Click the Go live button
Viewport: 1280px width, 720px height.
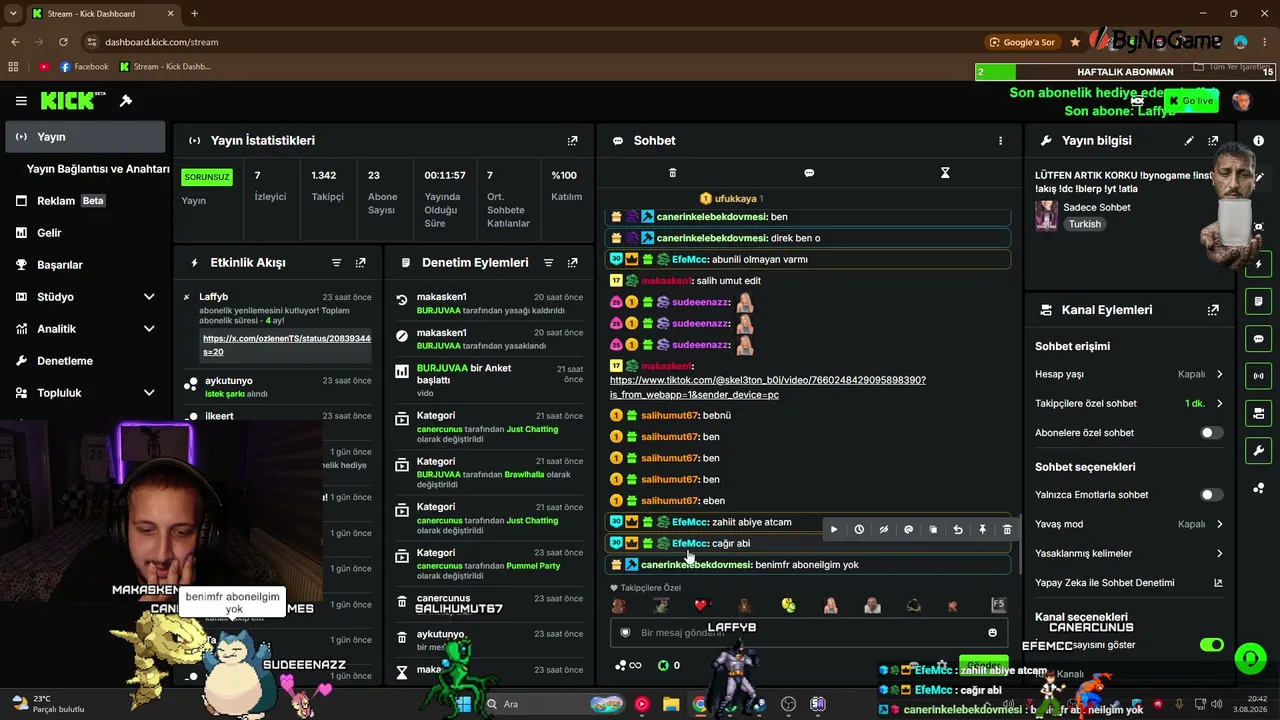tap(1190, 101)
